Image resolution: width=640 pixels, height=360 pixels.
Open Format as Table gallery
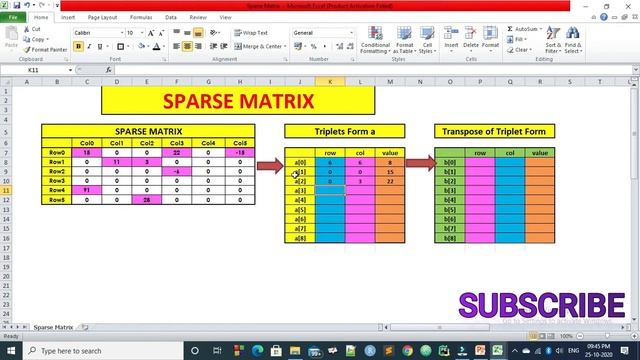404,40
